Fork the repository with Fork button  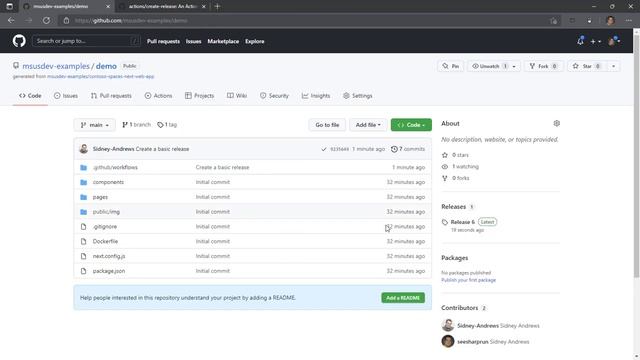[543, 66]
